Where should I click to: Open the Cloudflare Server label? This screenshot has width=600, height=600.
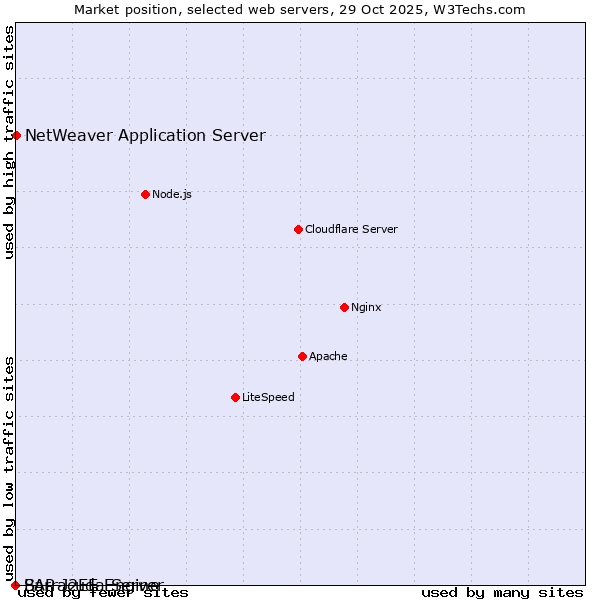coord(351,229)
